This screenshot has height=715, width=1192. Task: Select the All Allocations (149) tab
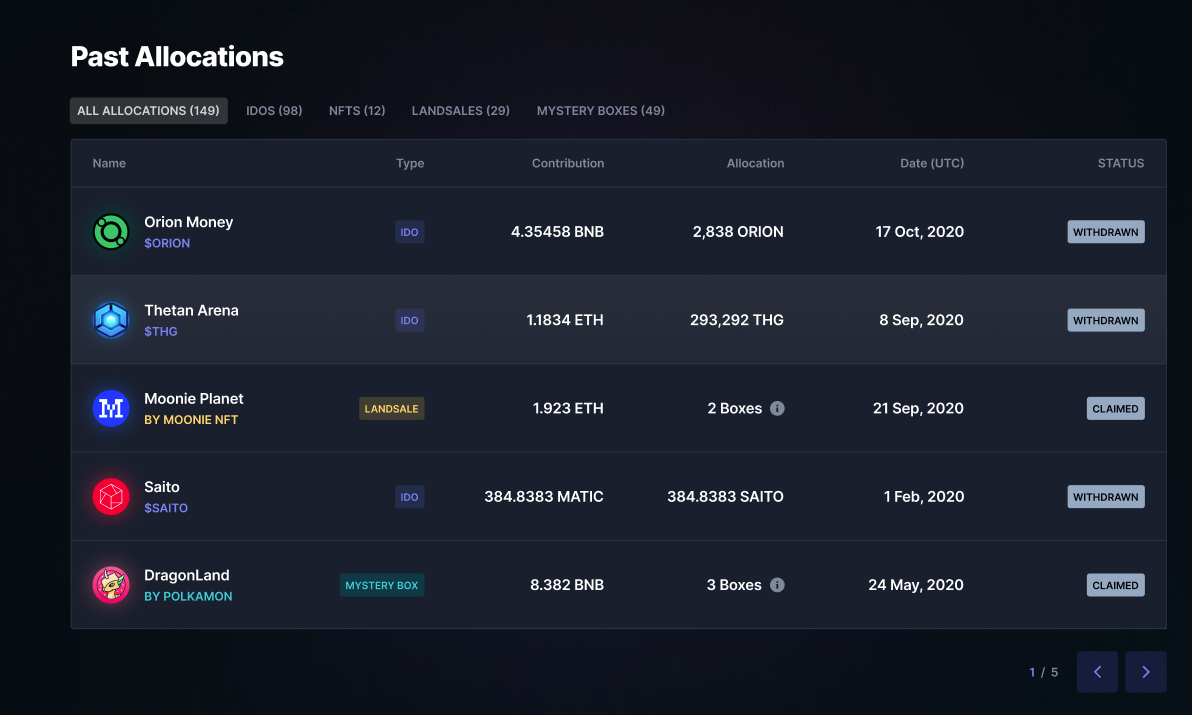point(148,111)
